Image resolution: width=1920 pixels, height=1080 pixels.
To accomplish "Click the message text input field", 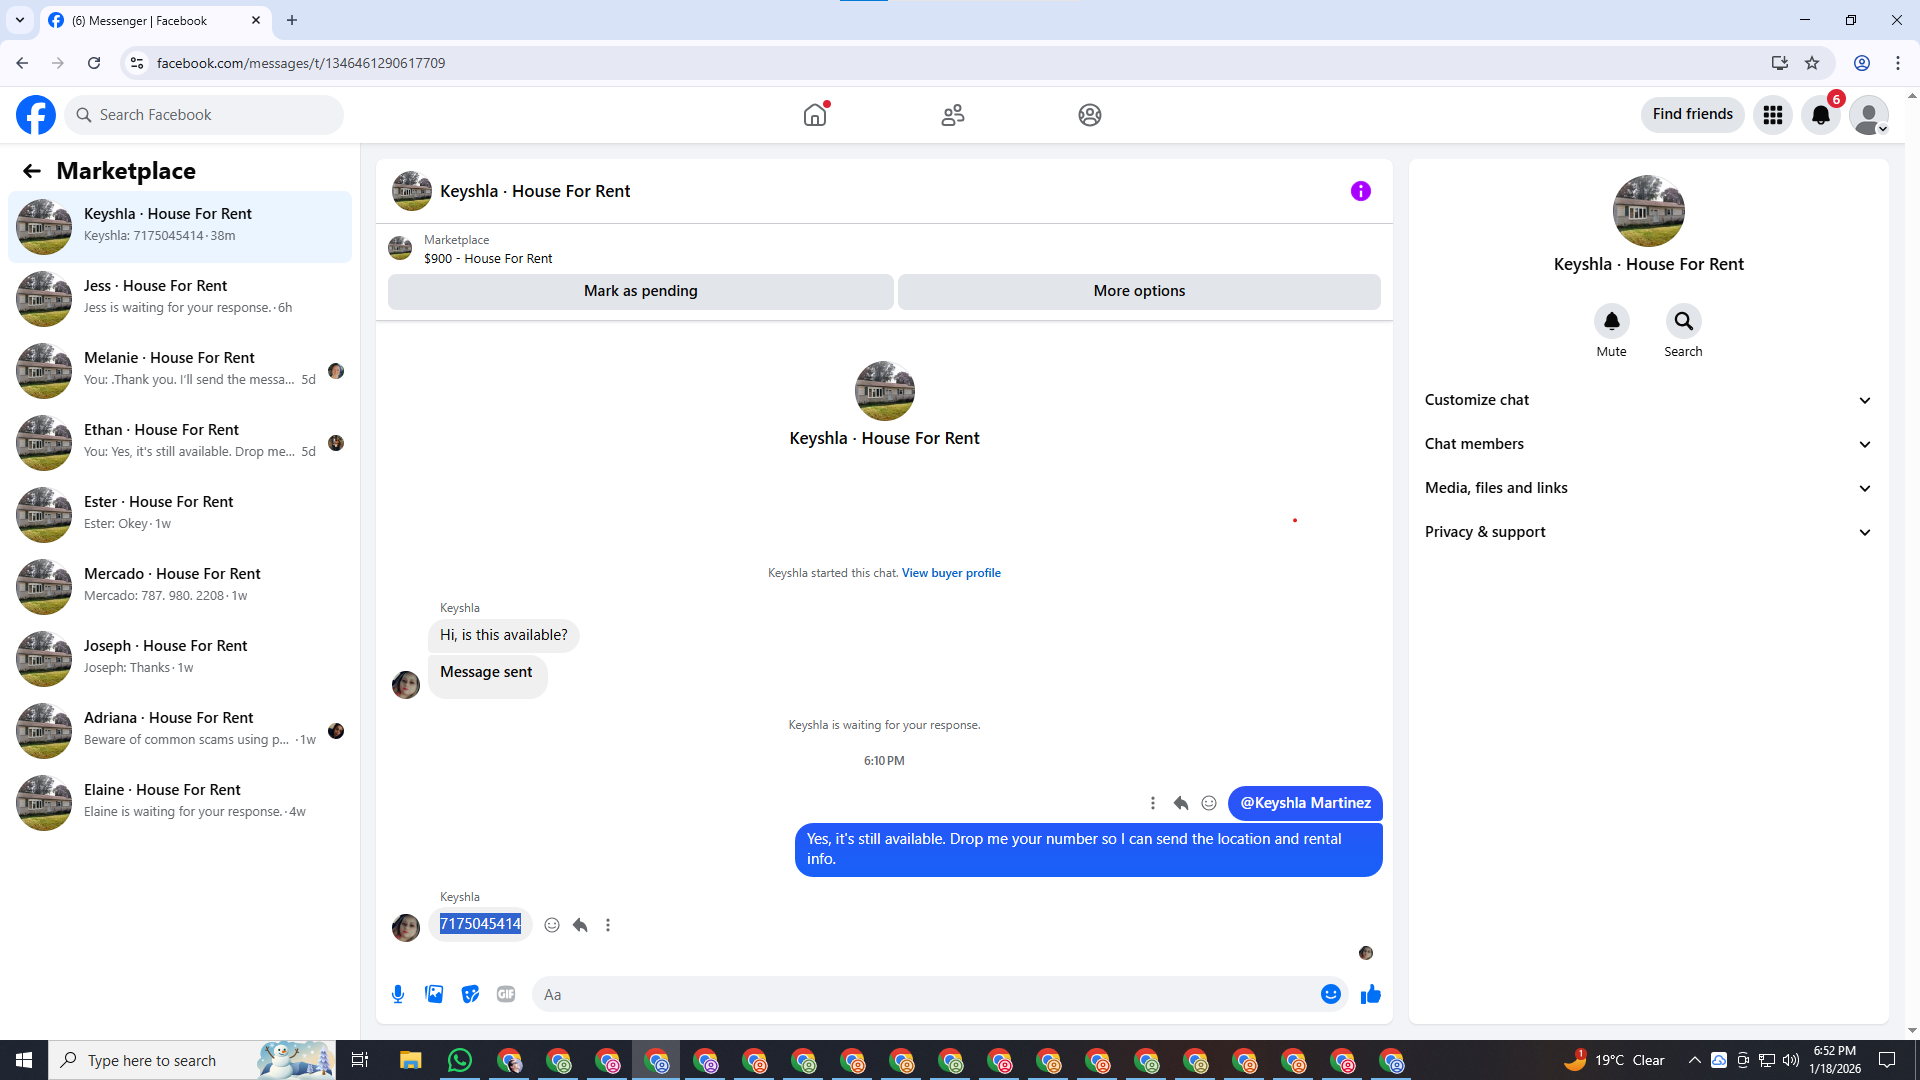I will point(920,994).
